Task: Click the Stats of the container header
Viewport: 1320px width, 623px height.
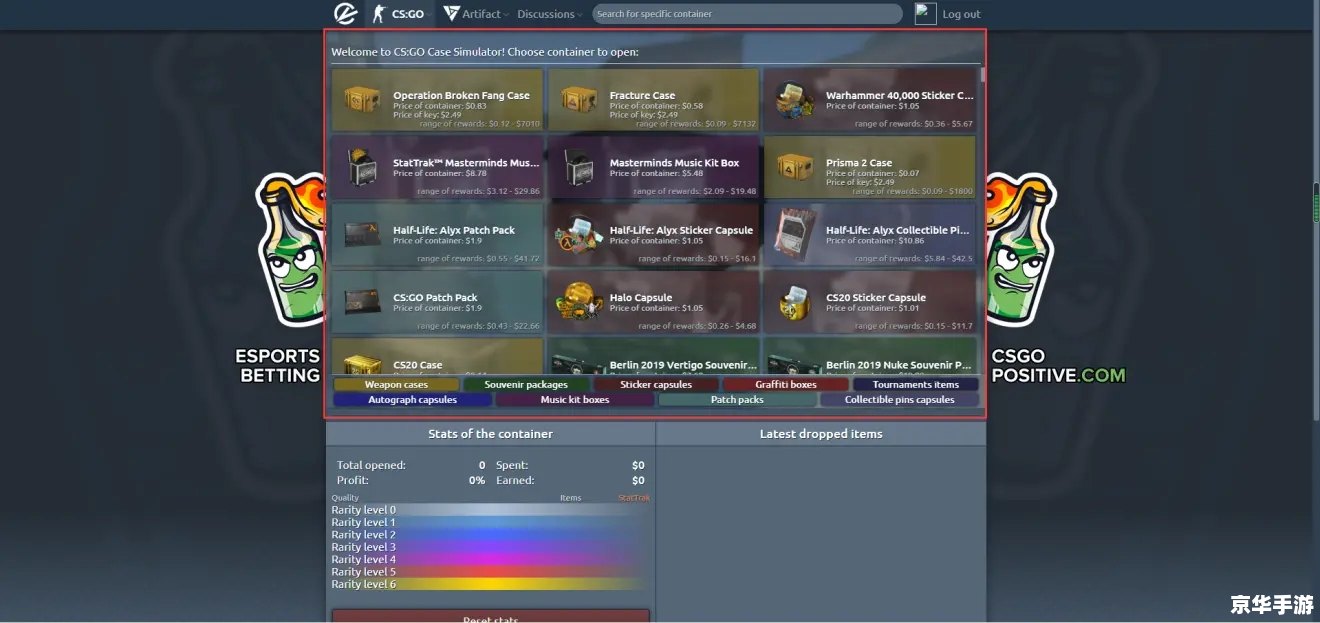Action: (x=490, y=434)
